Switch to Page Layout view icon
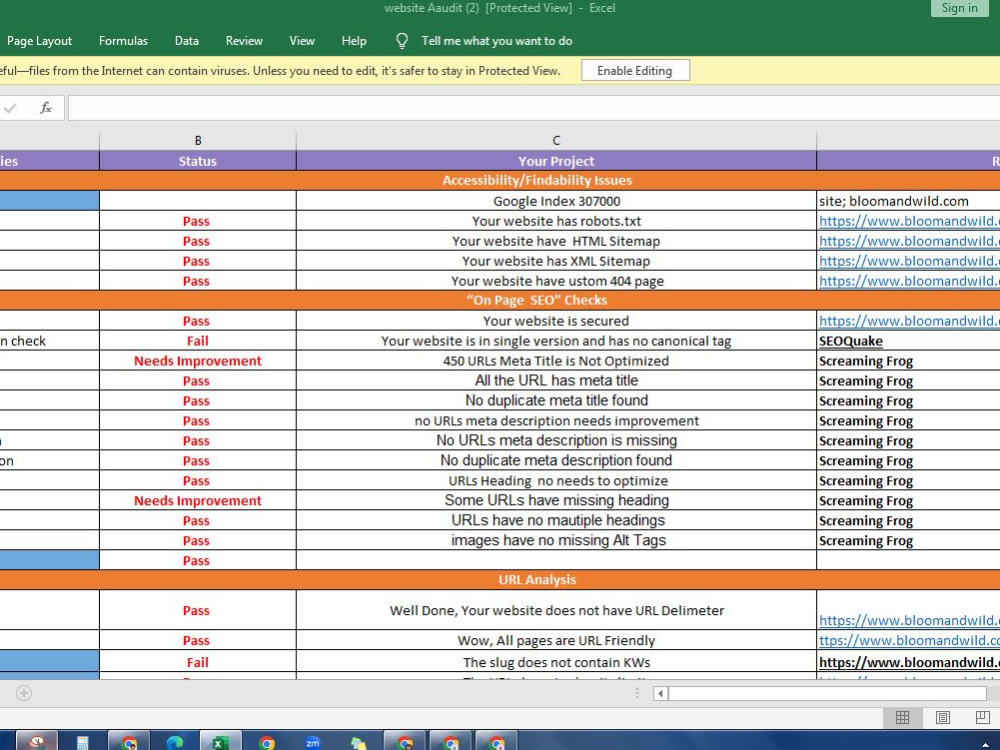1000x750 pixels. pyautogui.click(x=943, y=717)
